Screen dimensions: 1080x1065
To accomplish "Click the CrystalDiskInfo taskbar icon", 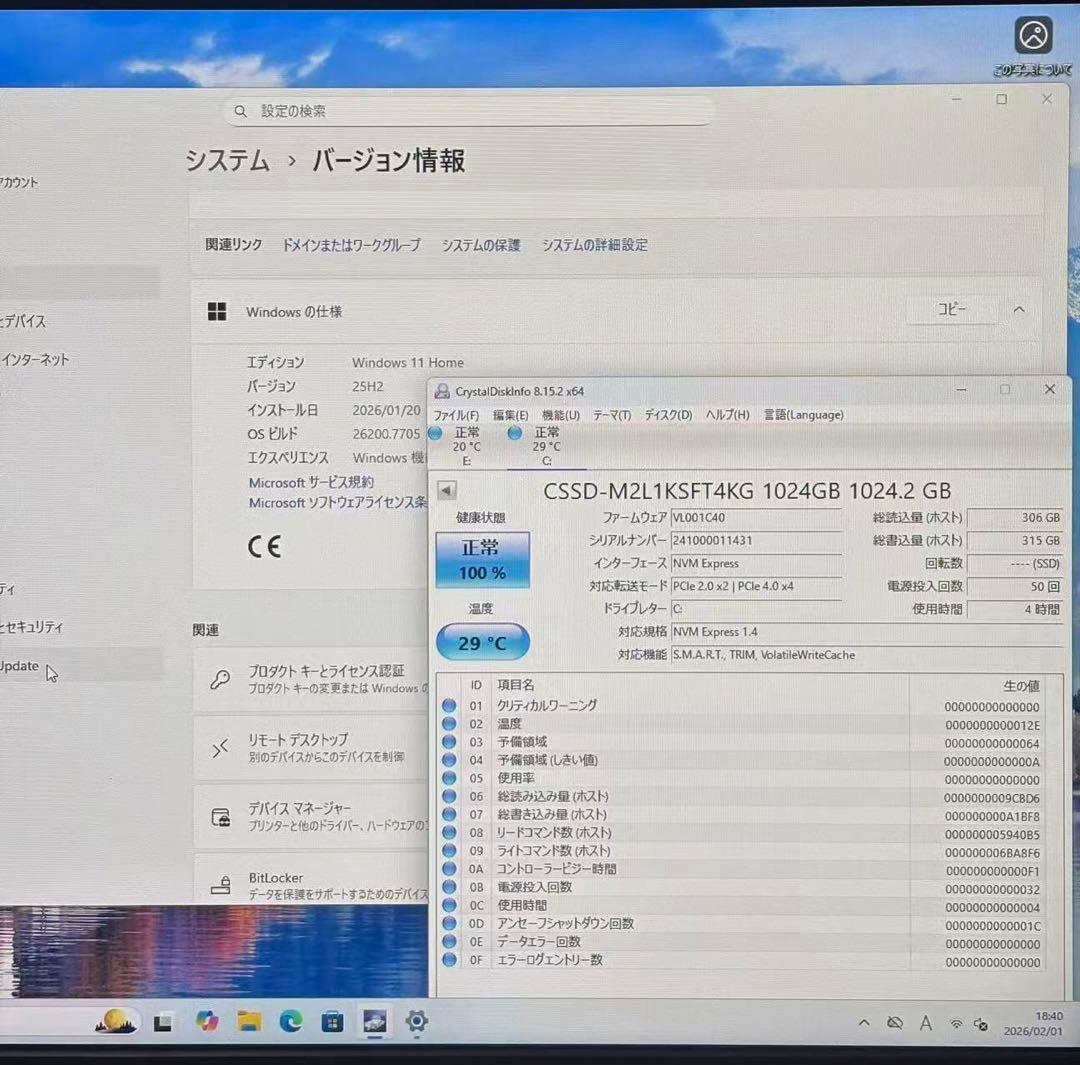I will click(x=374, y=1021).
